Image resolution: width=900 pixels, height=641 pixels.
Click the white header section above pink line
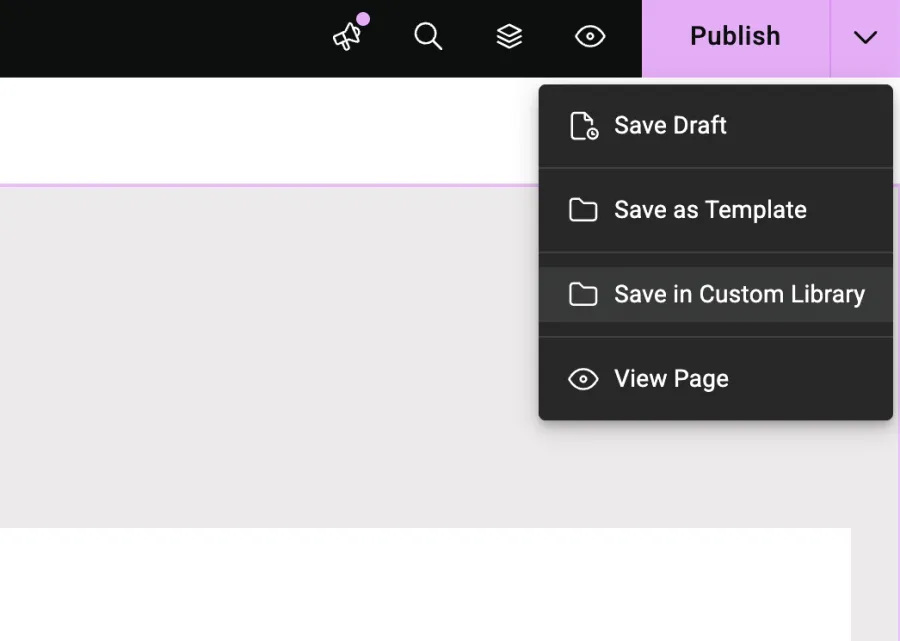tap(270, 130)
